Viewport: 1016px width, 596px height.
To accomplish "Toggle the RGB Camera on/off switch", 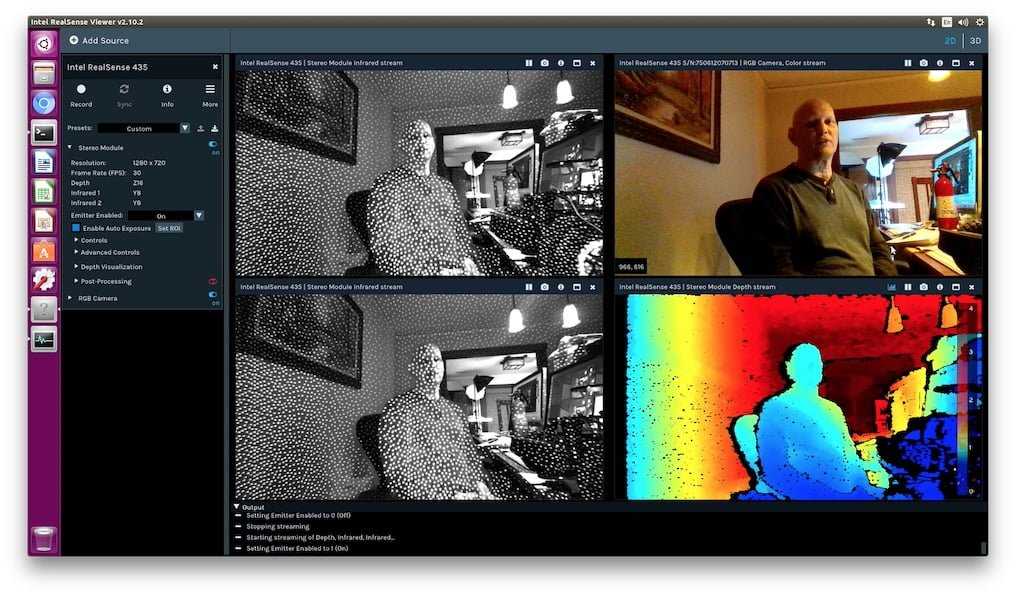I will point(213,295).
